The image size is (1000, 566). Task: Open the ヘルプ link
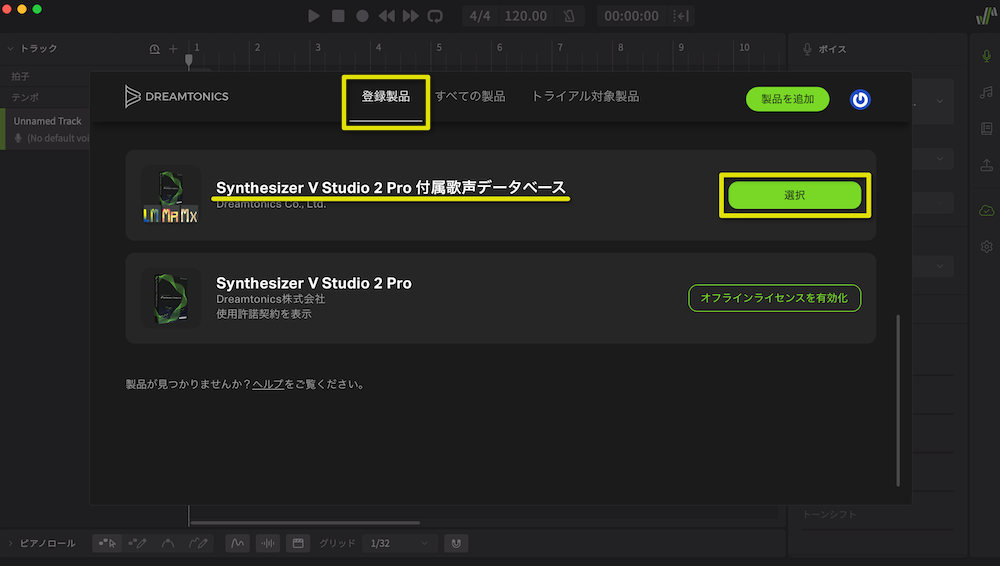pyautogui.click(x=268, y=384)
